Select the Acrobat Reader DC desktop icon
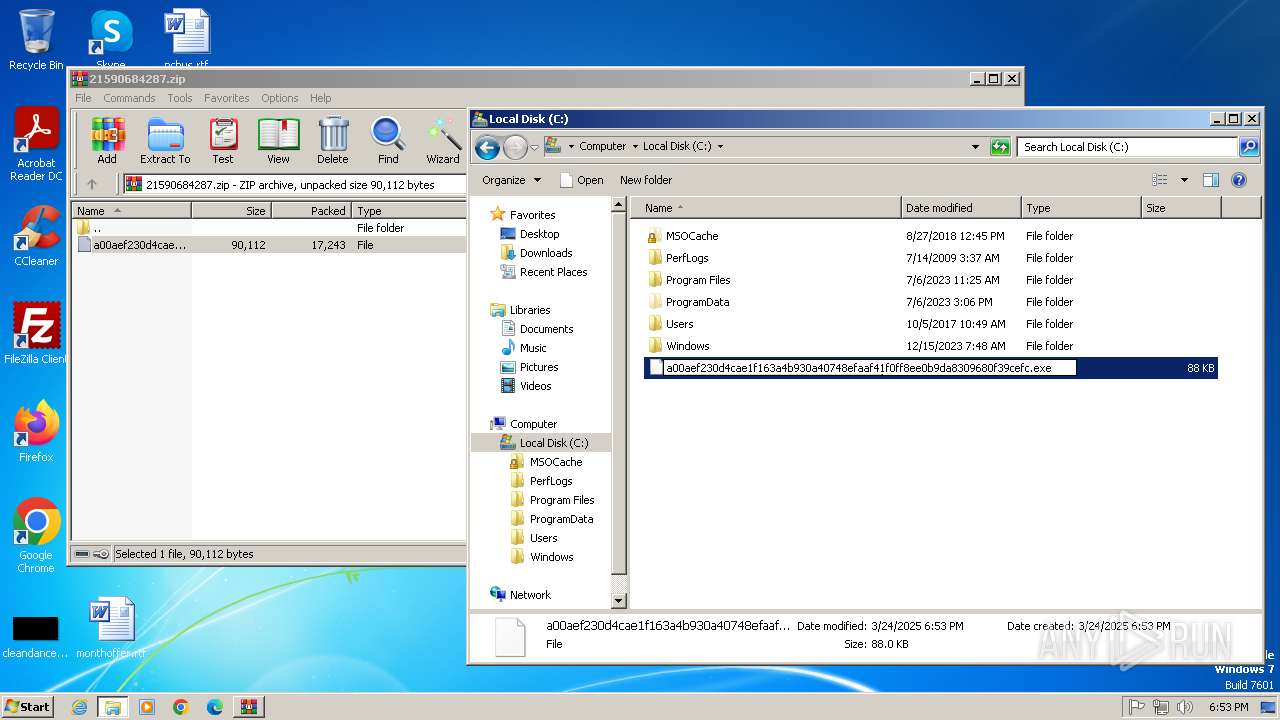 36,146
